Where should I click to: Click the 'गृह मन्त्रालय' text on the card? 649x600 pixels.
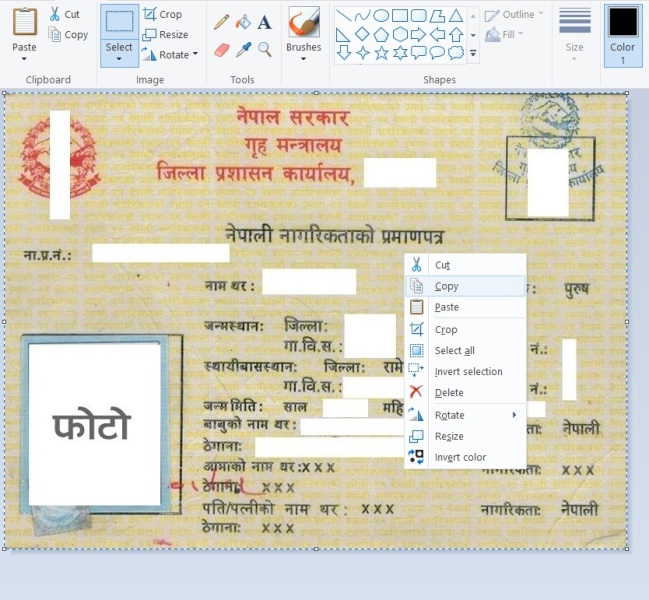point(293,146)
